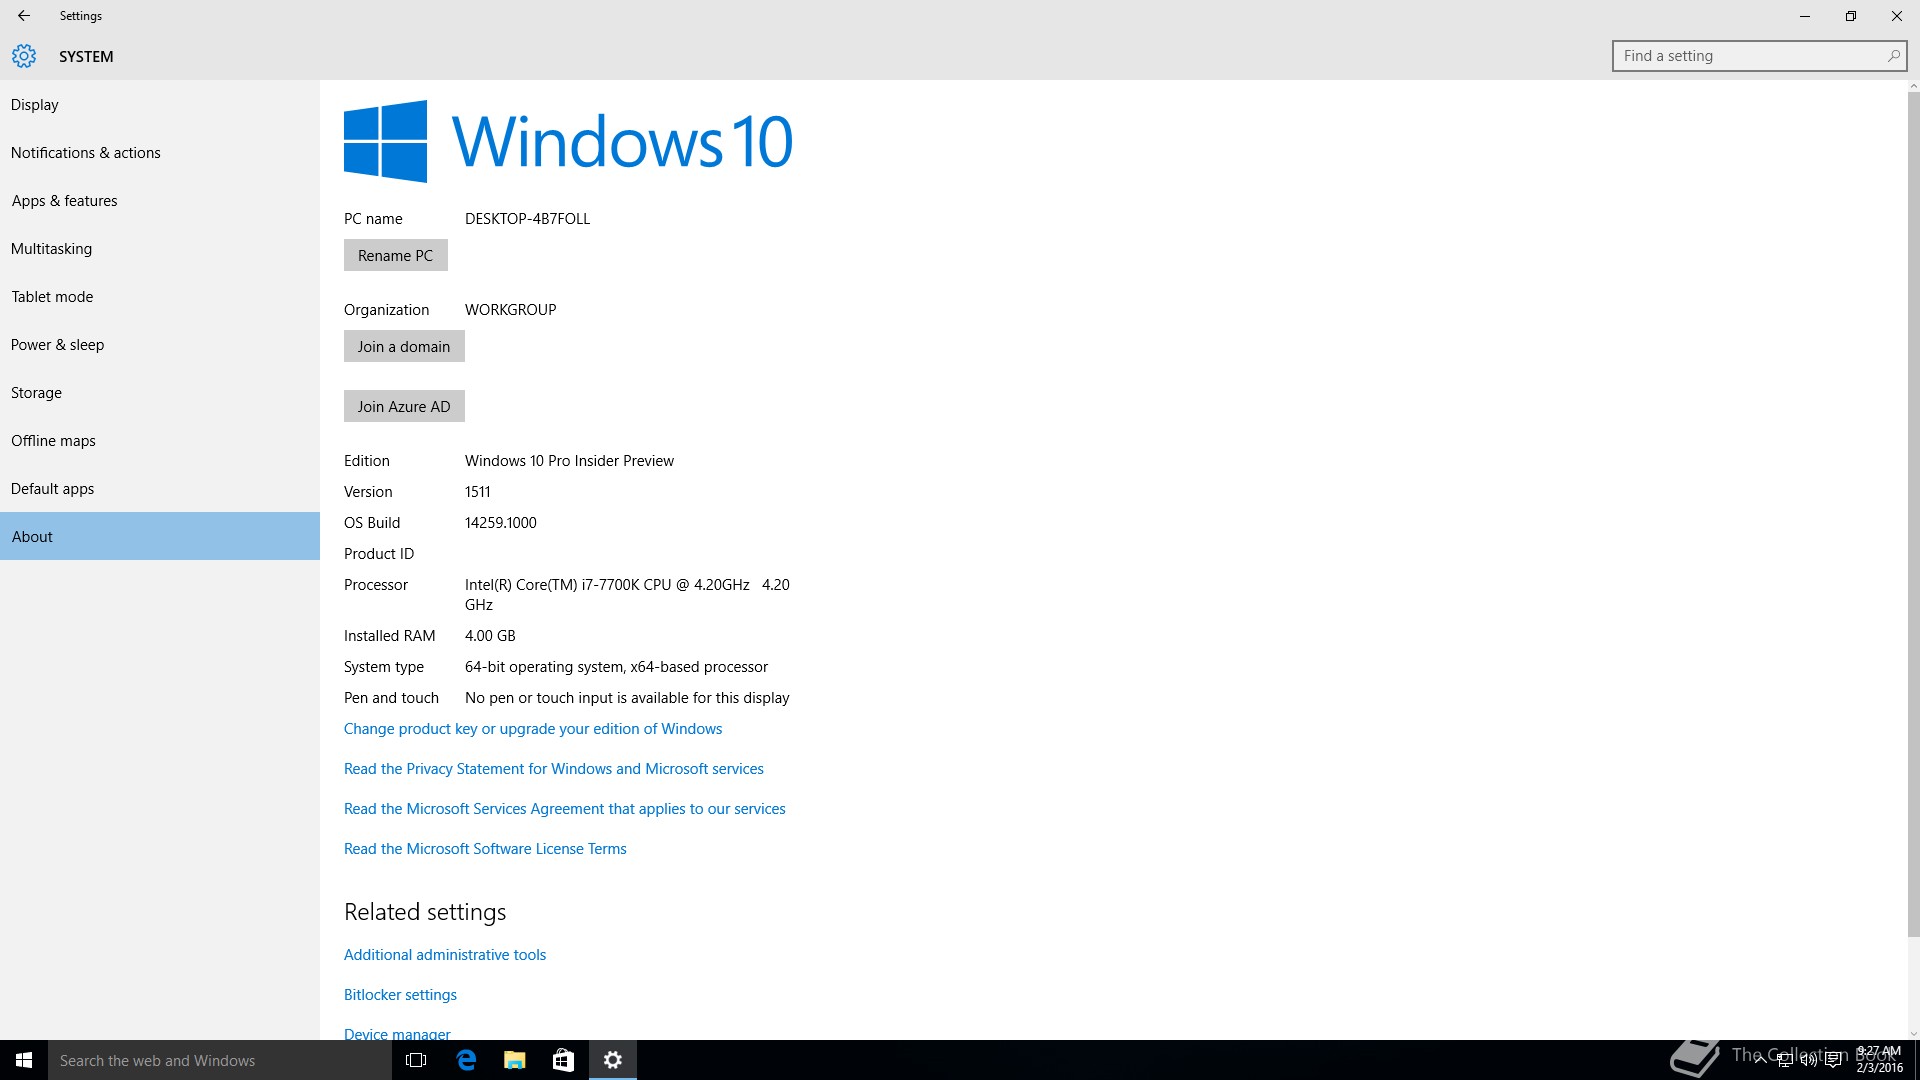Viewport: 1920px width, 1080px height.
Task: Click OS Build value 14259.1000
Action: click(501, 523)
